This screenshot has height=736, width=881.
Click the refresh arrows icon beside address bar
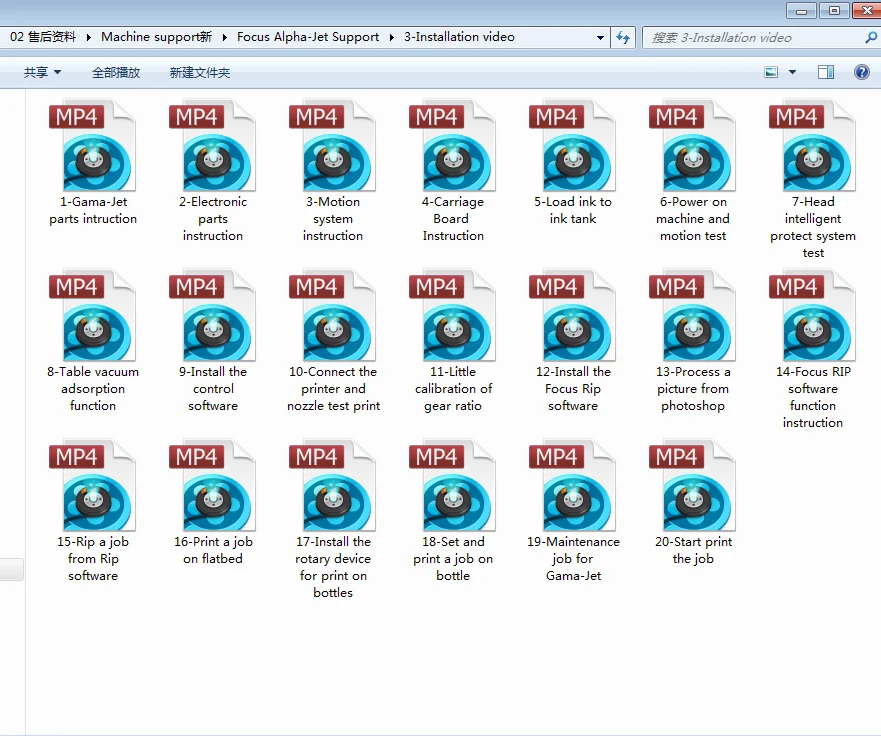tap(623, 38)
